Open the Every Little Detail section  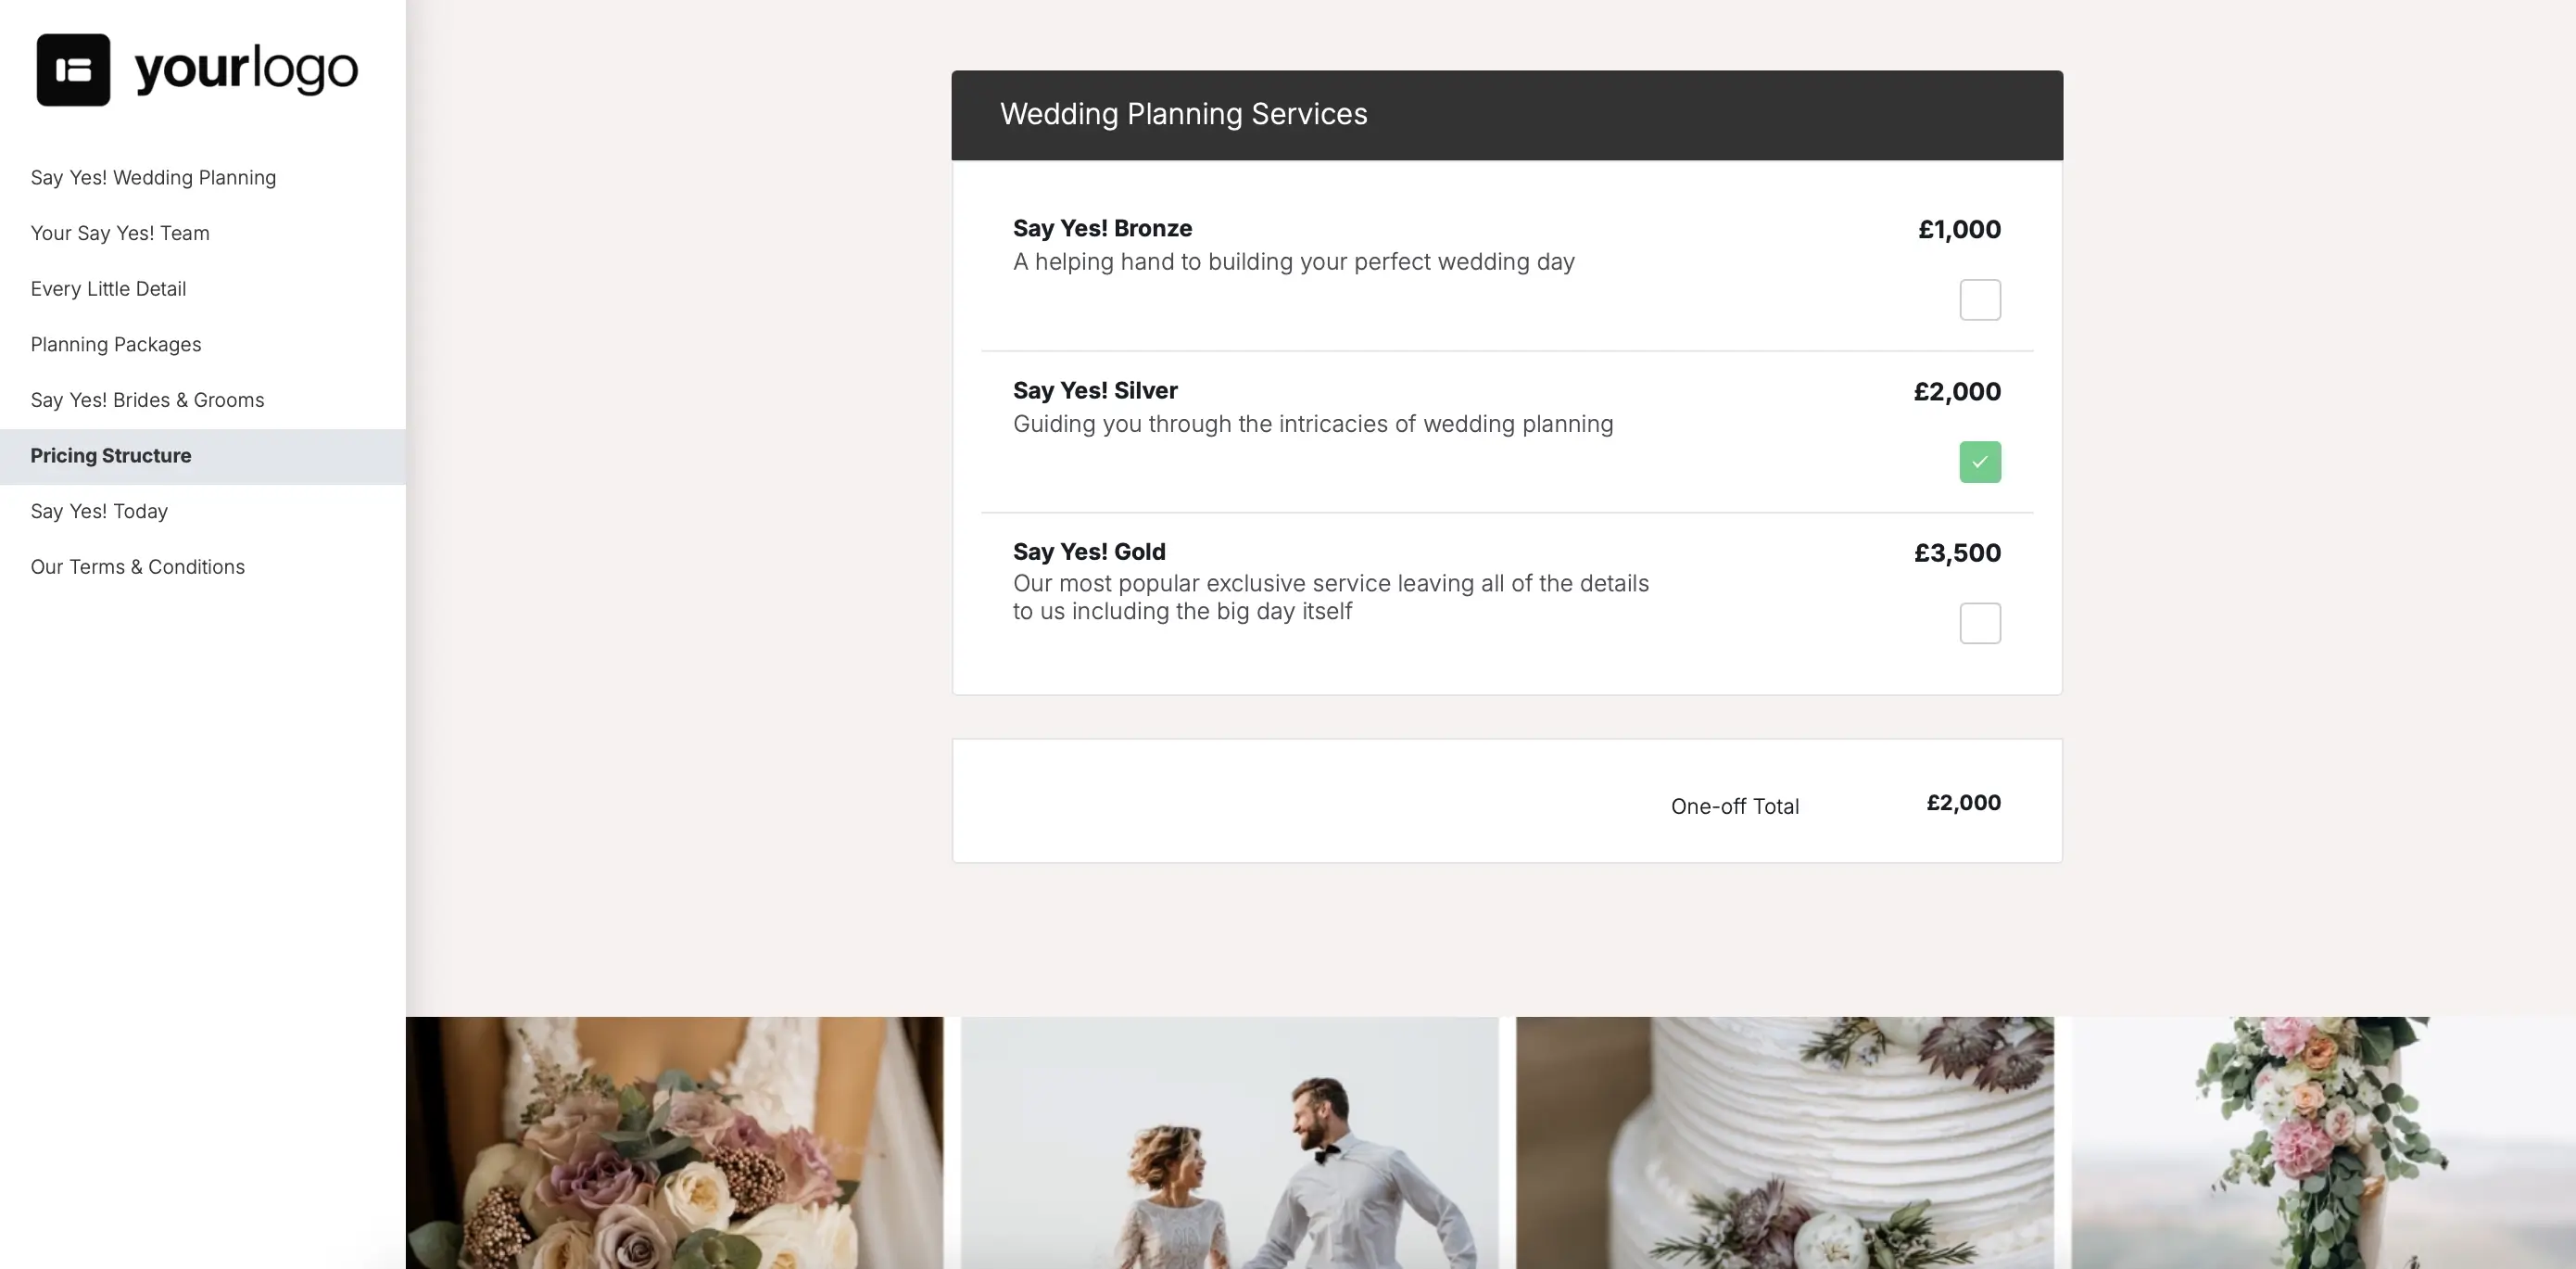point(108,288)
